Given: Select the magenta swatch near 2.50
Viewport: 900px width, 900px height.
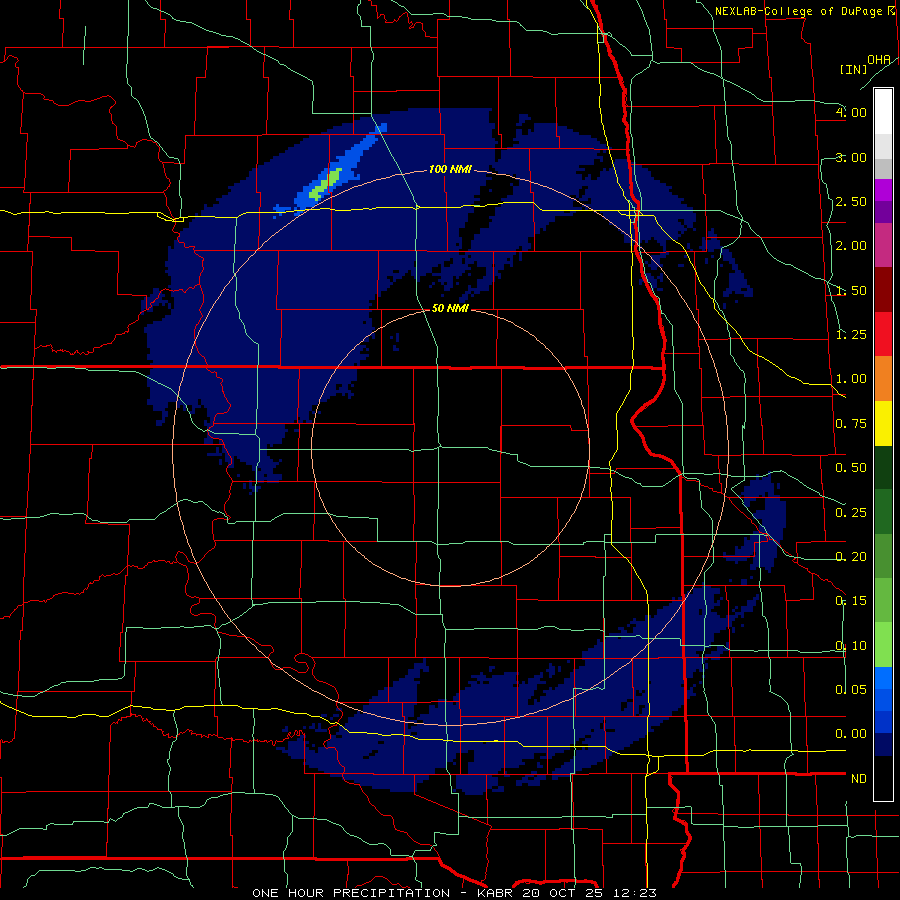Looking at the screenshot, I should point(883,190).
